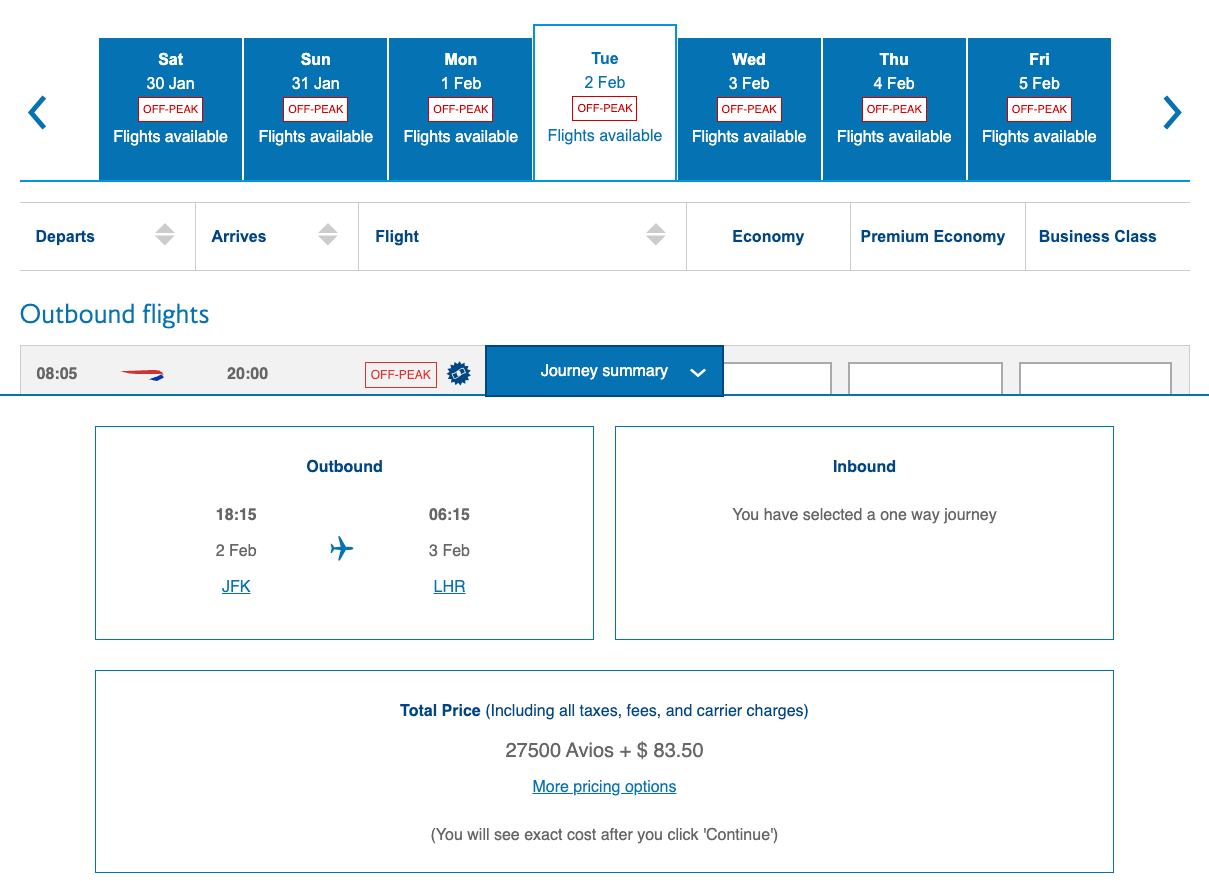Viewport: 1209px width, 881px height.
Task: Click the reward ticket badge icon on the flight row
Action: pos(458,373)
